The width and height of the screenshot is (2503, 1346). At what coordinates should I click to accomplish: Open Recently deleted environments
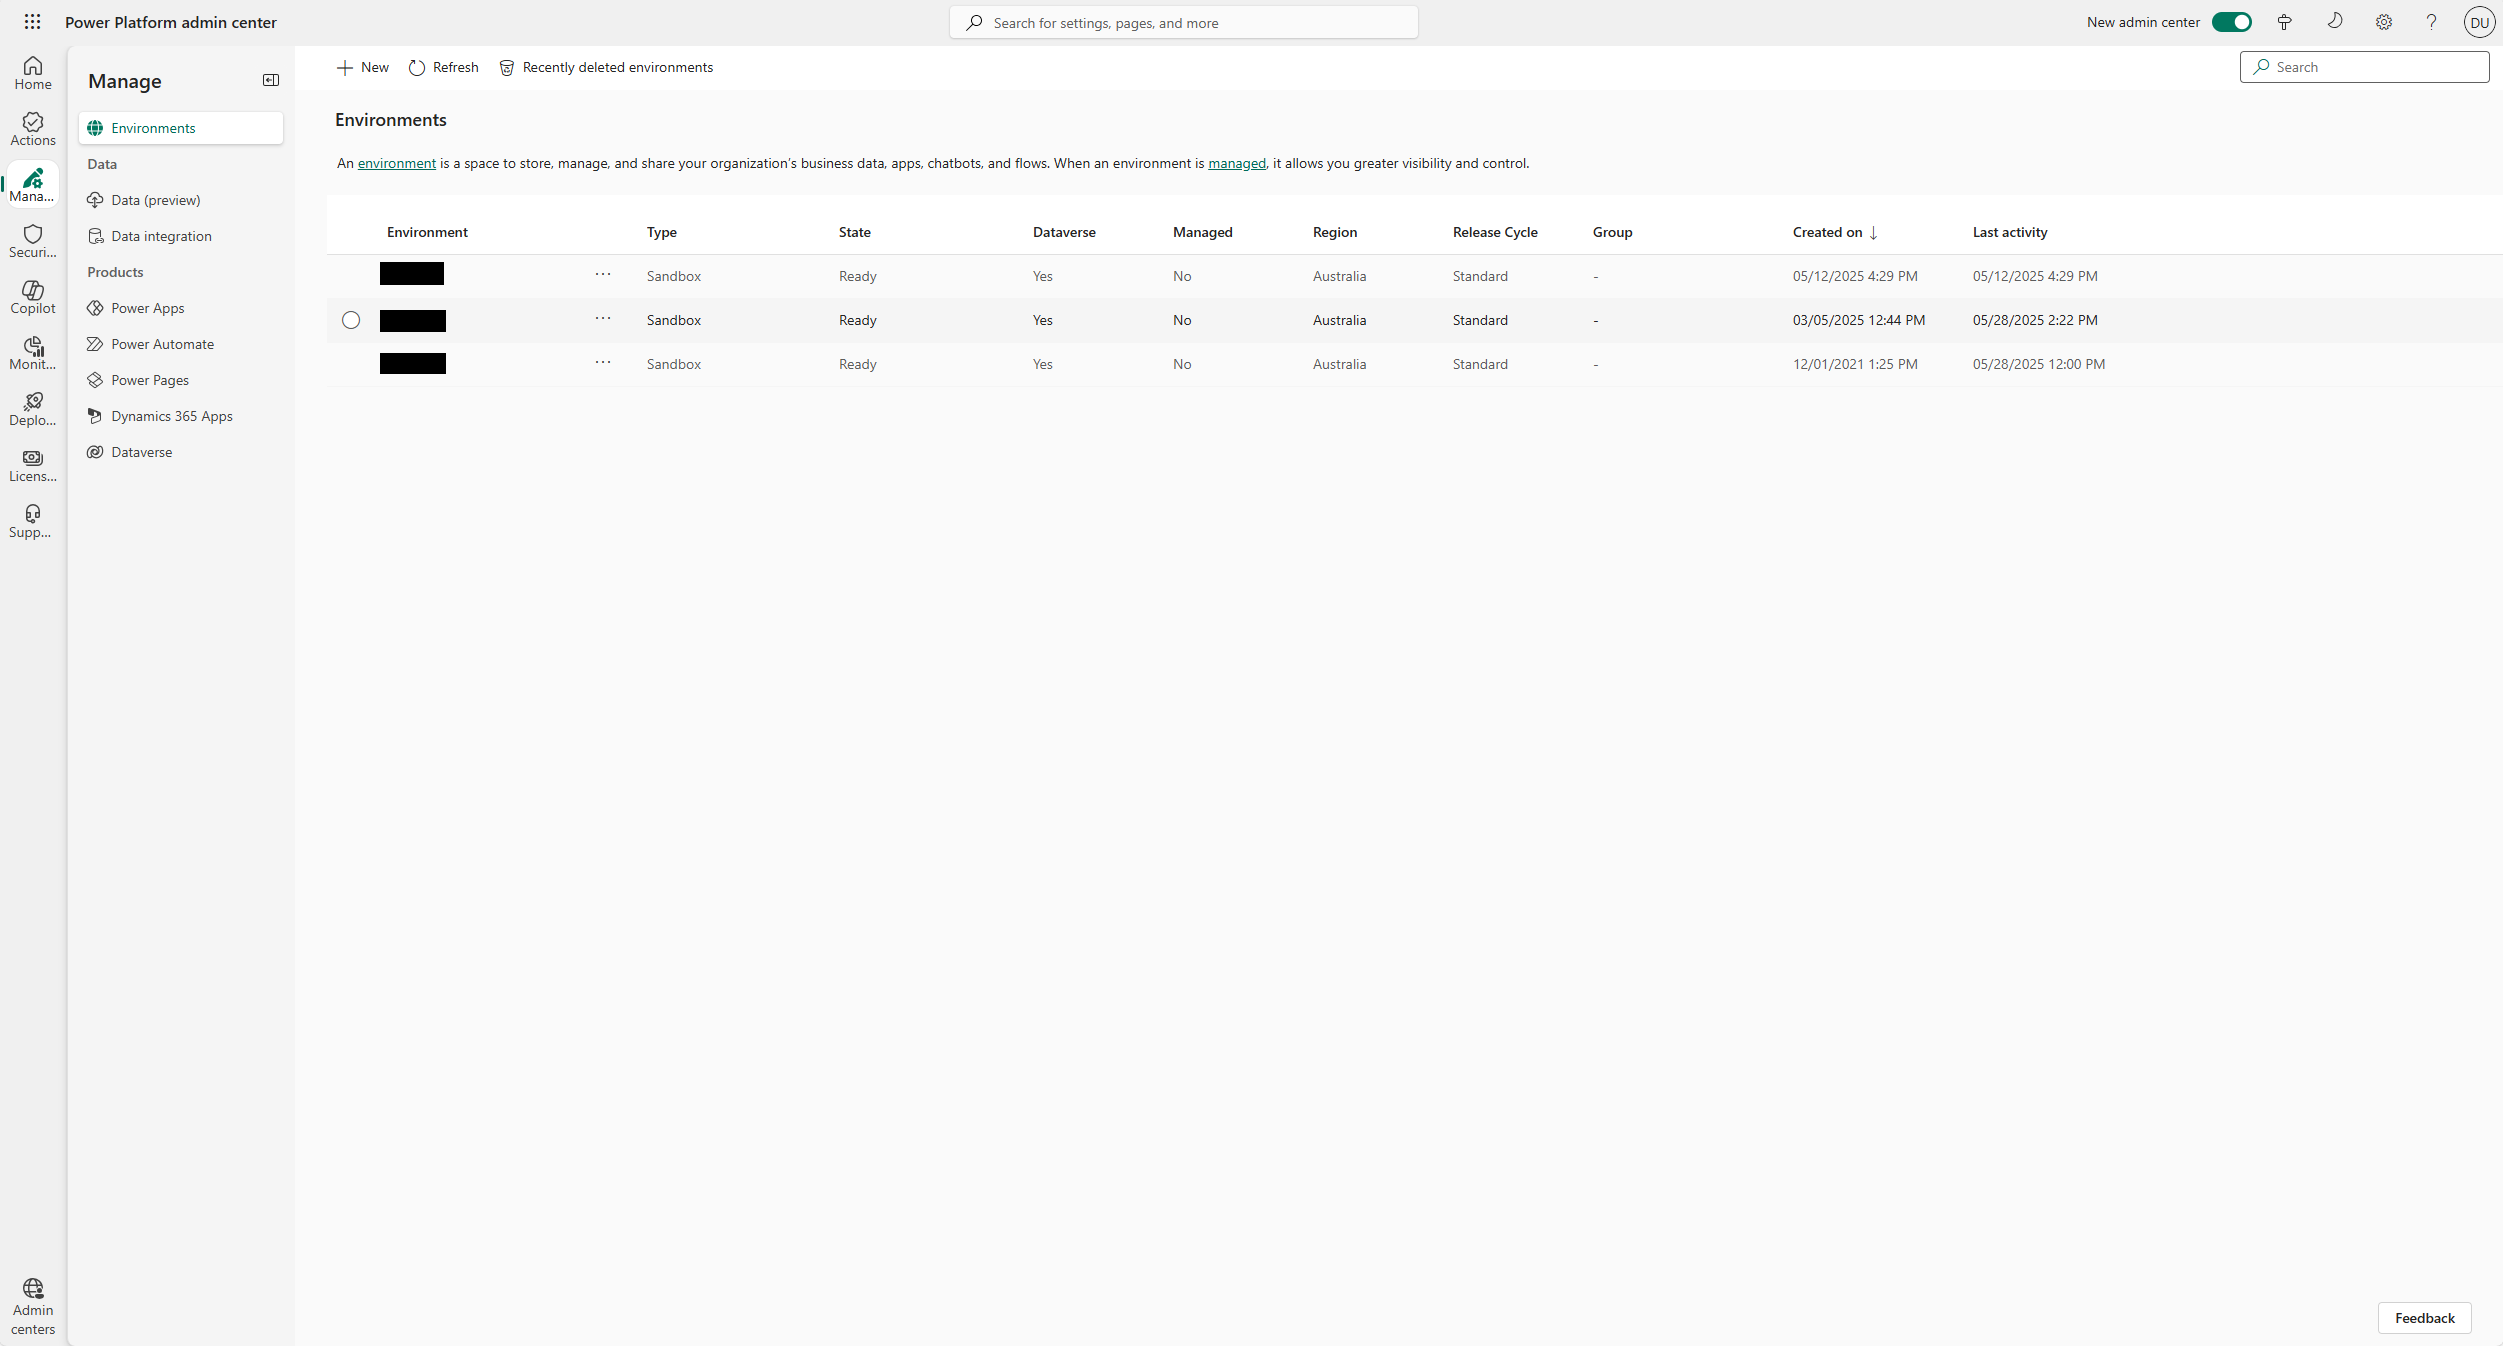click(606, 67)
